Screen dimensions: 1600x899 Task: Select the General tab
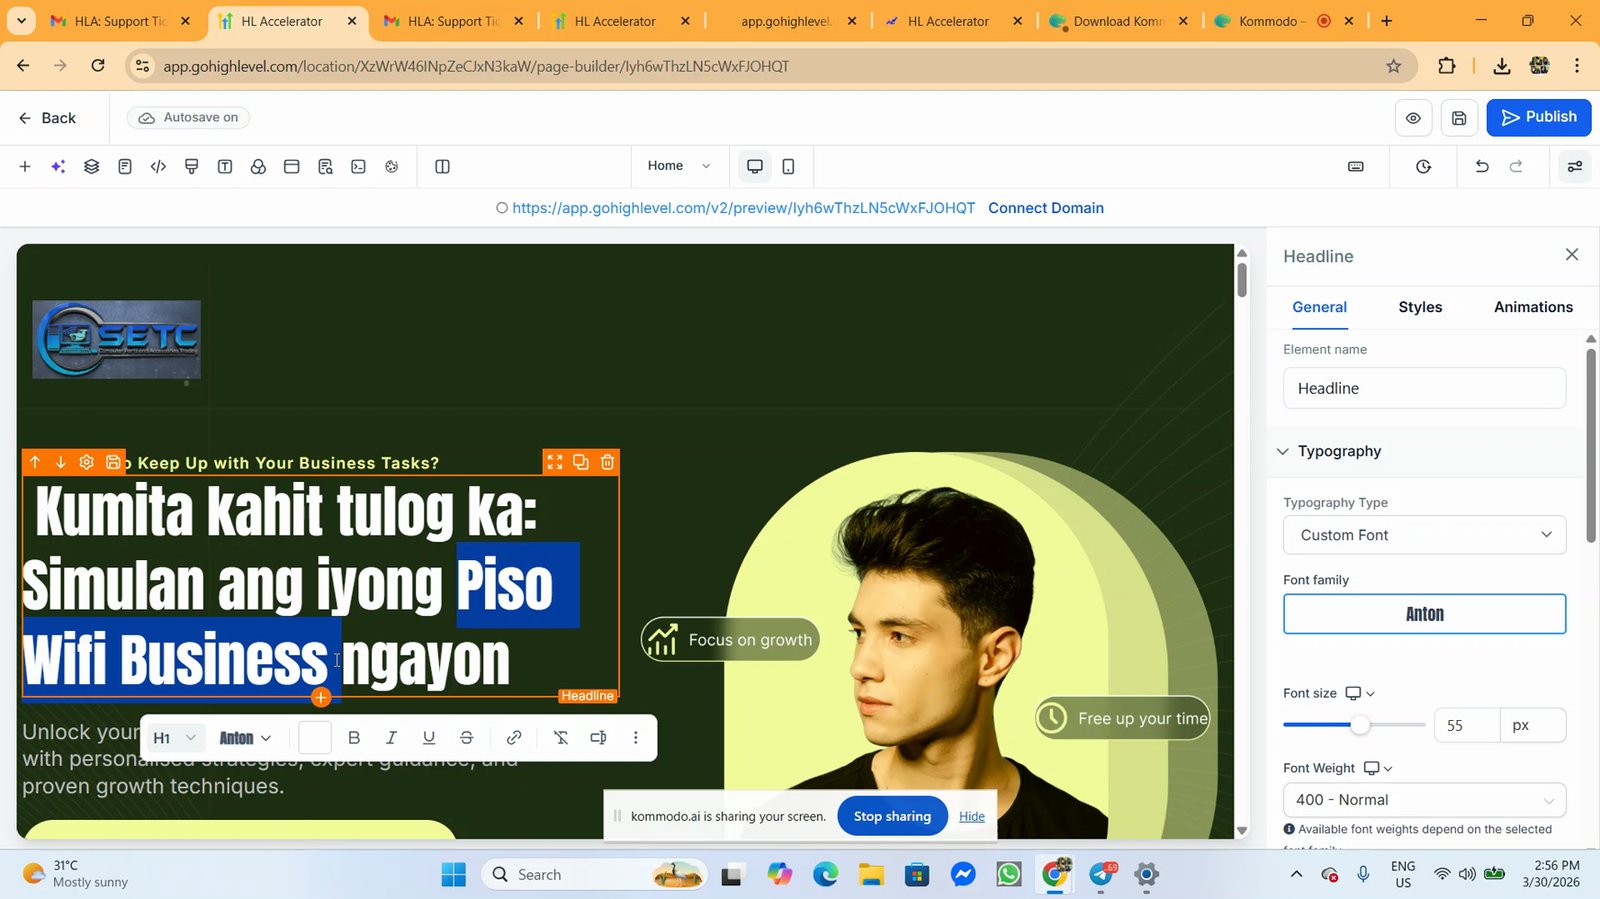1319,307
